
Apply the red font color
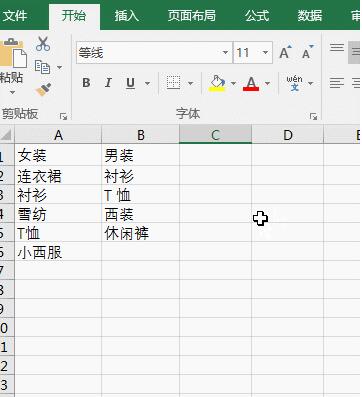pyautogui.click(x=251, y=83)
